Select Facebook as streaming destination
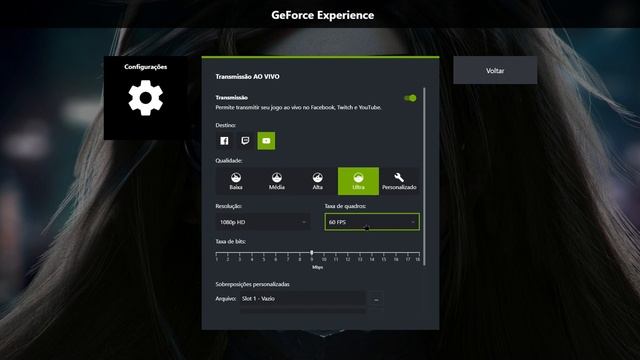640x360 pixels. (224, 141)
